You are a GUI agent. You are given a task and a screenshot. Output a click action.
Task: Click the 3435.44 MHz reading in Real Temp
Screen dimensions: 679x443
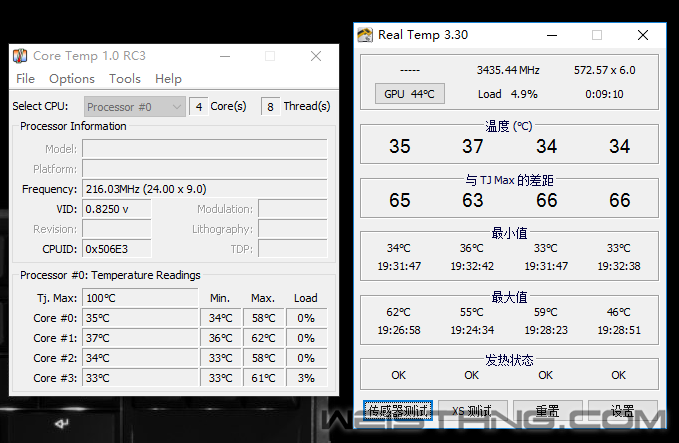[x=508, y=70]
